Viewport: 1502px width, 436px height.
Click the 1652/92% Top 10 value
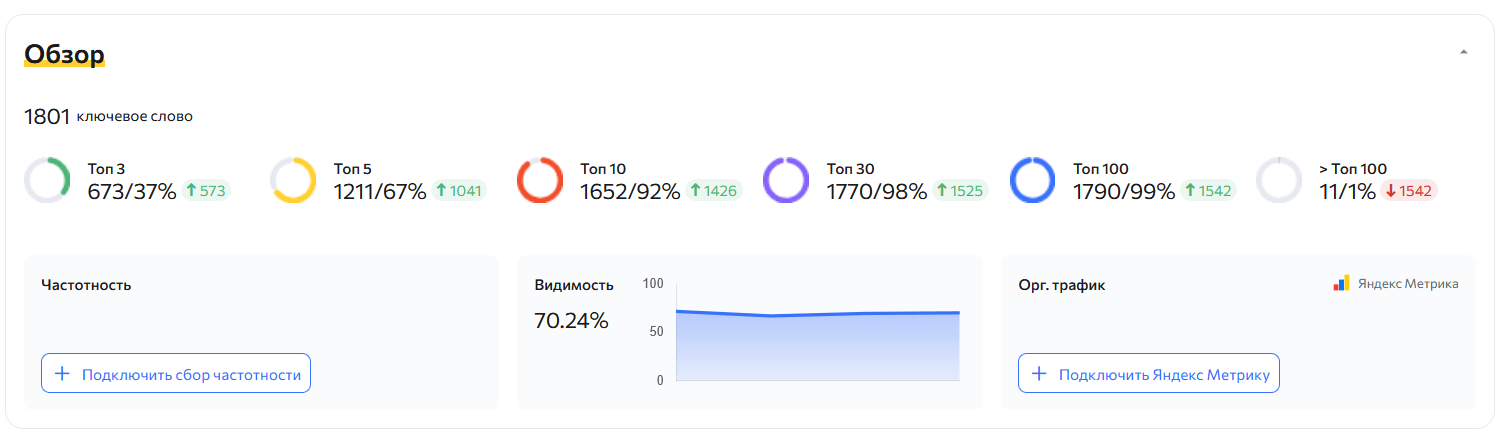click(630, 191)
